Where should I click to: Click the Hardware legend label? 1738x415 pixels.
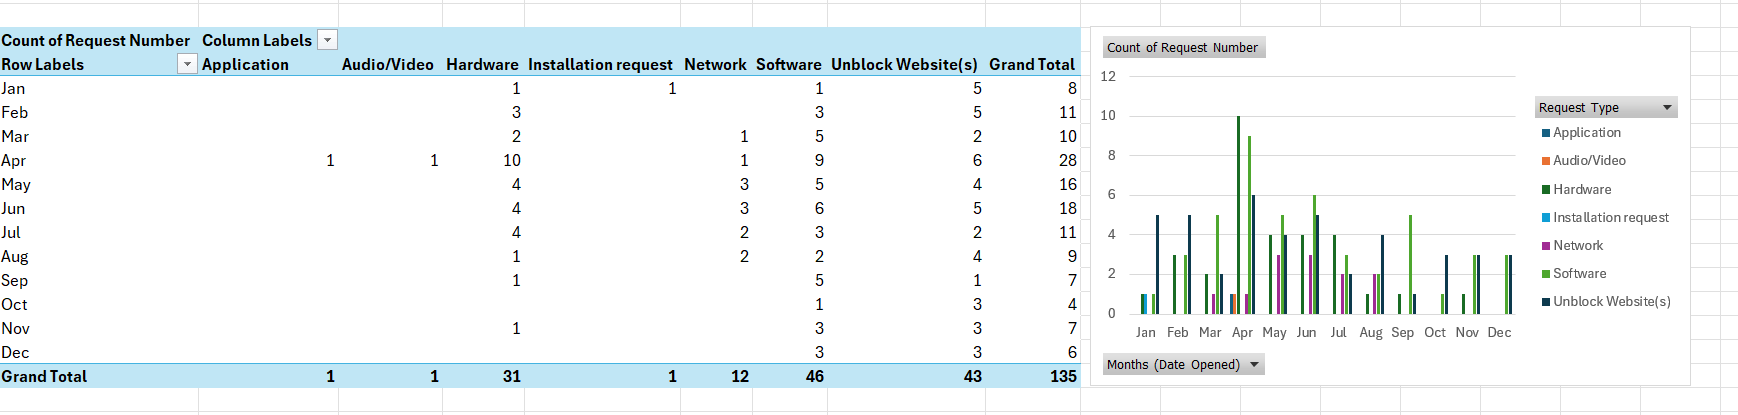click(1582, 189)
